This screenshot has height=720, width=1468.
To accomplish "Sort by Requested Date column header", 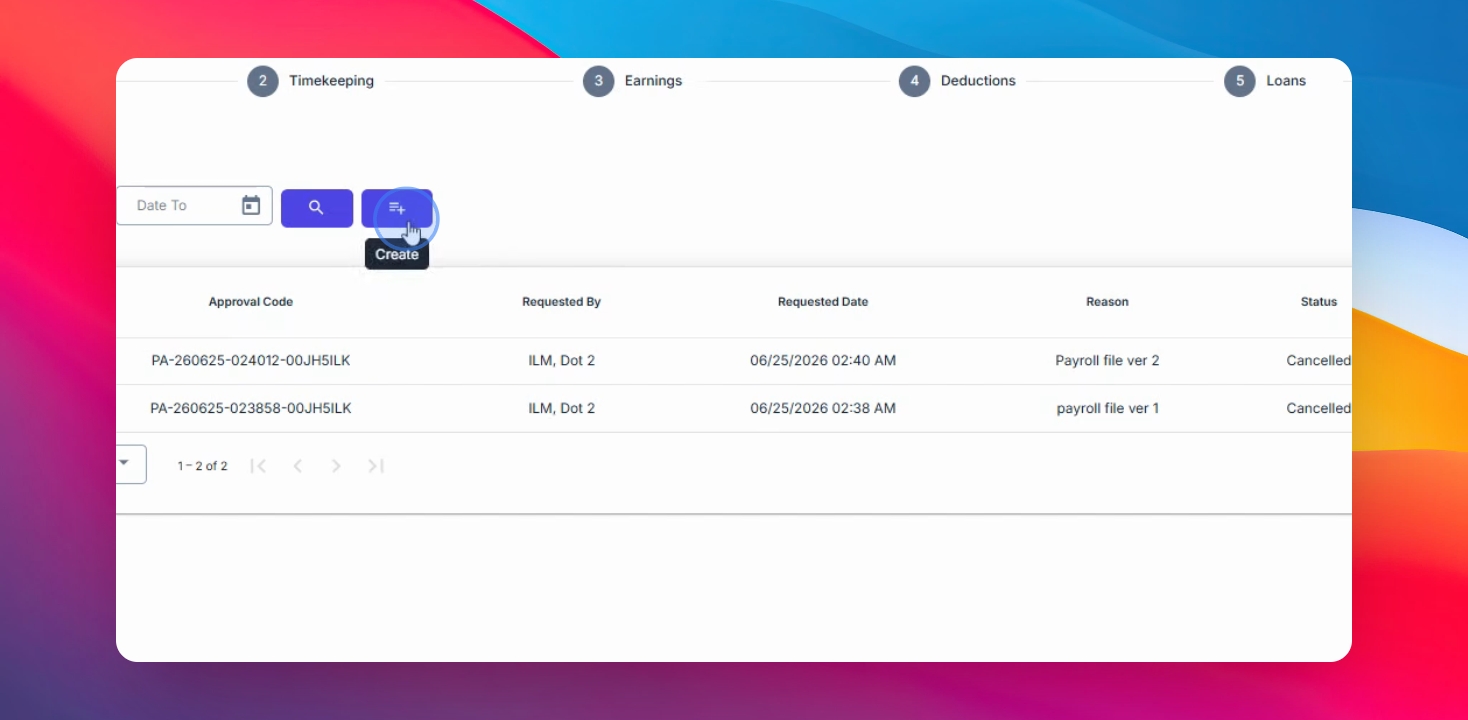I will coord(823,302).
